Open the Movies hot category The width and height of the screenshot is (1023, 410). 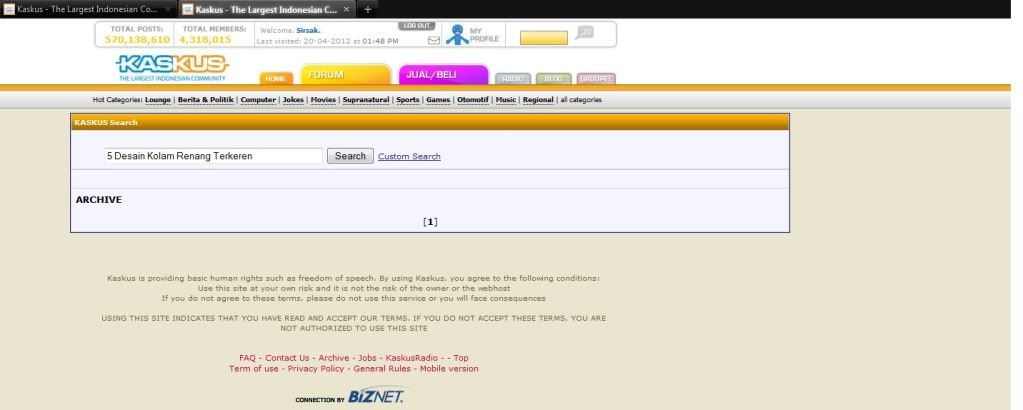click(x=323, y=100)
